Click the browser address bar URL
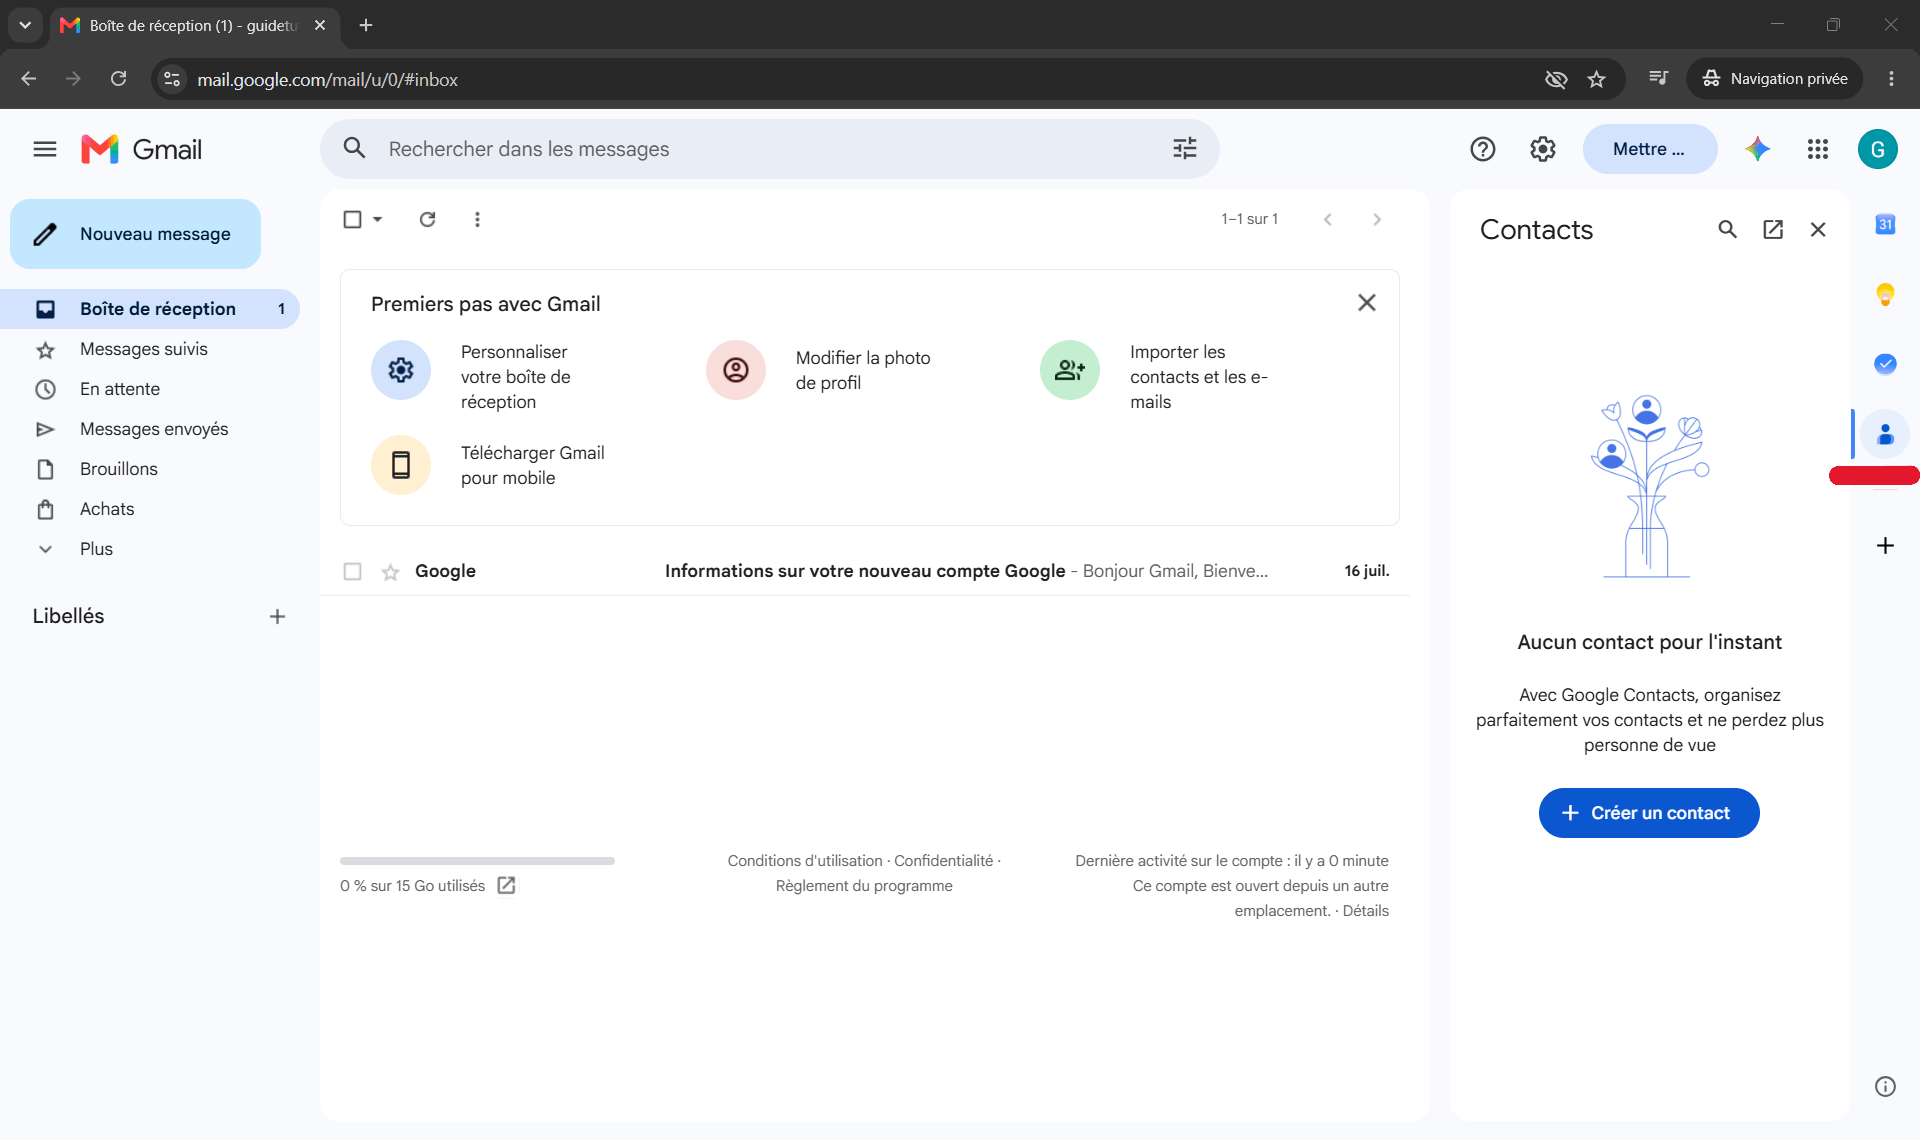Screen dimensions: 1920x1140 pos(327,79)
